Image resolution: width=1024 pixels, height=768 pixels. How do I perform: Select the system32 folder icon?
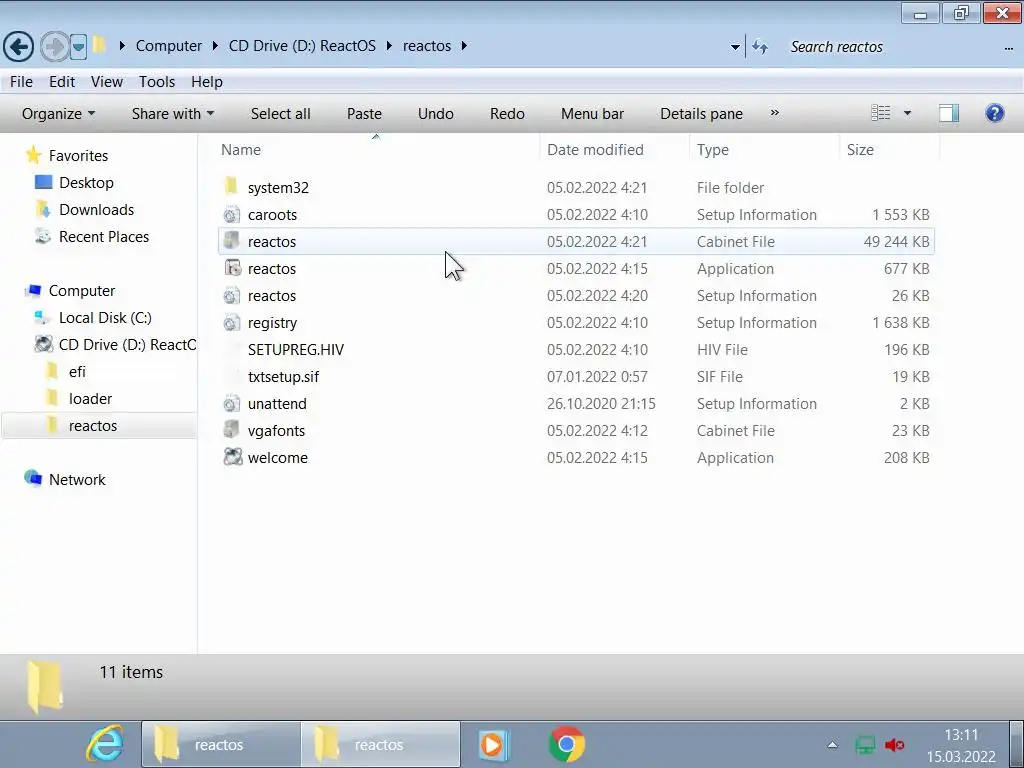pyautogui.click(x=231, y=187)
